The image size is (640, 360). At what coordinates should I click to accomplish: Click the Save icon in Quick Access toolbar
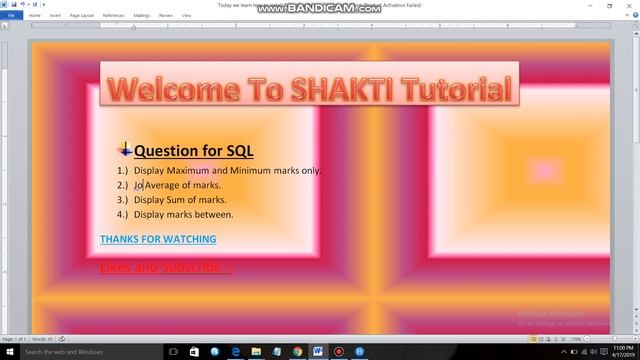(x=14, y=4)
